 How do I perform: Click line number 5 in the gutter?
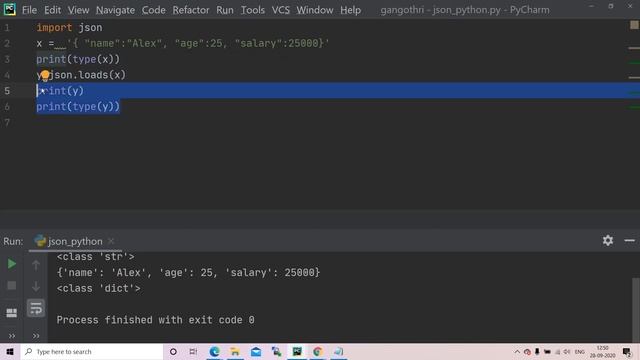[x=7, y=91]
